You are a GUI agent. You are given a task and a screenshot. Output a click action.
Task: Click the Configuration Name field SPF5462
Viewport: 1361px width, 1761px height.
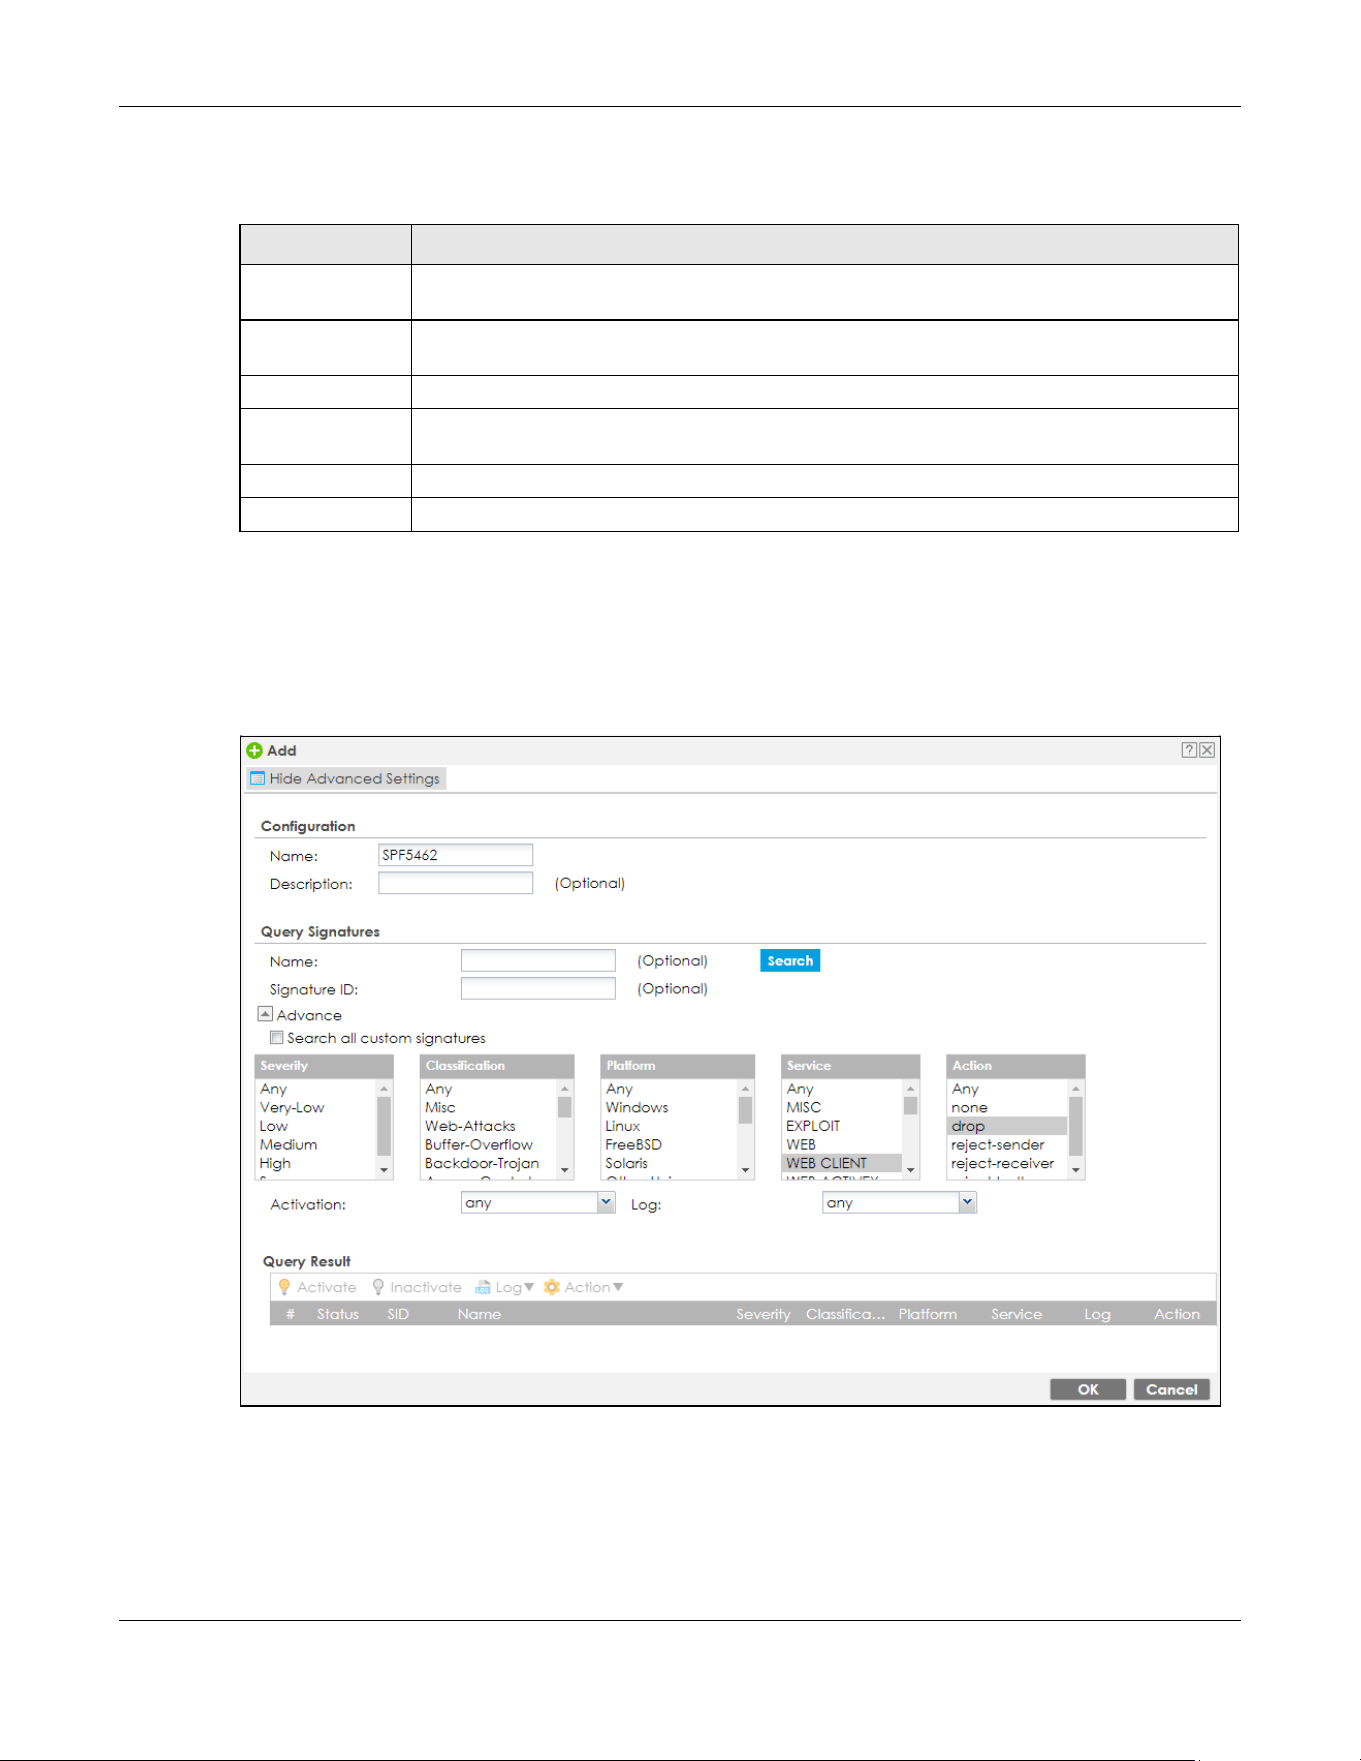point(455,855)
